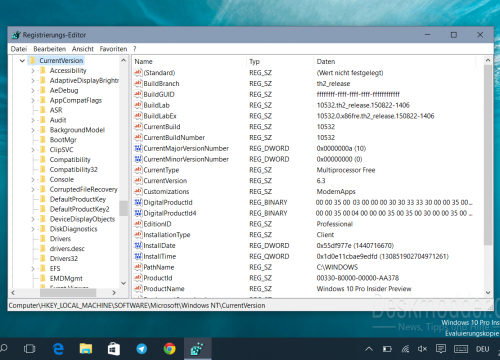
Task: Click the DEU input language indicator
Action: [483, 349]
